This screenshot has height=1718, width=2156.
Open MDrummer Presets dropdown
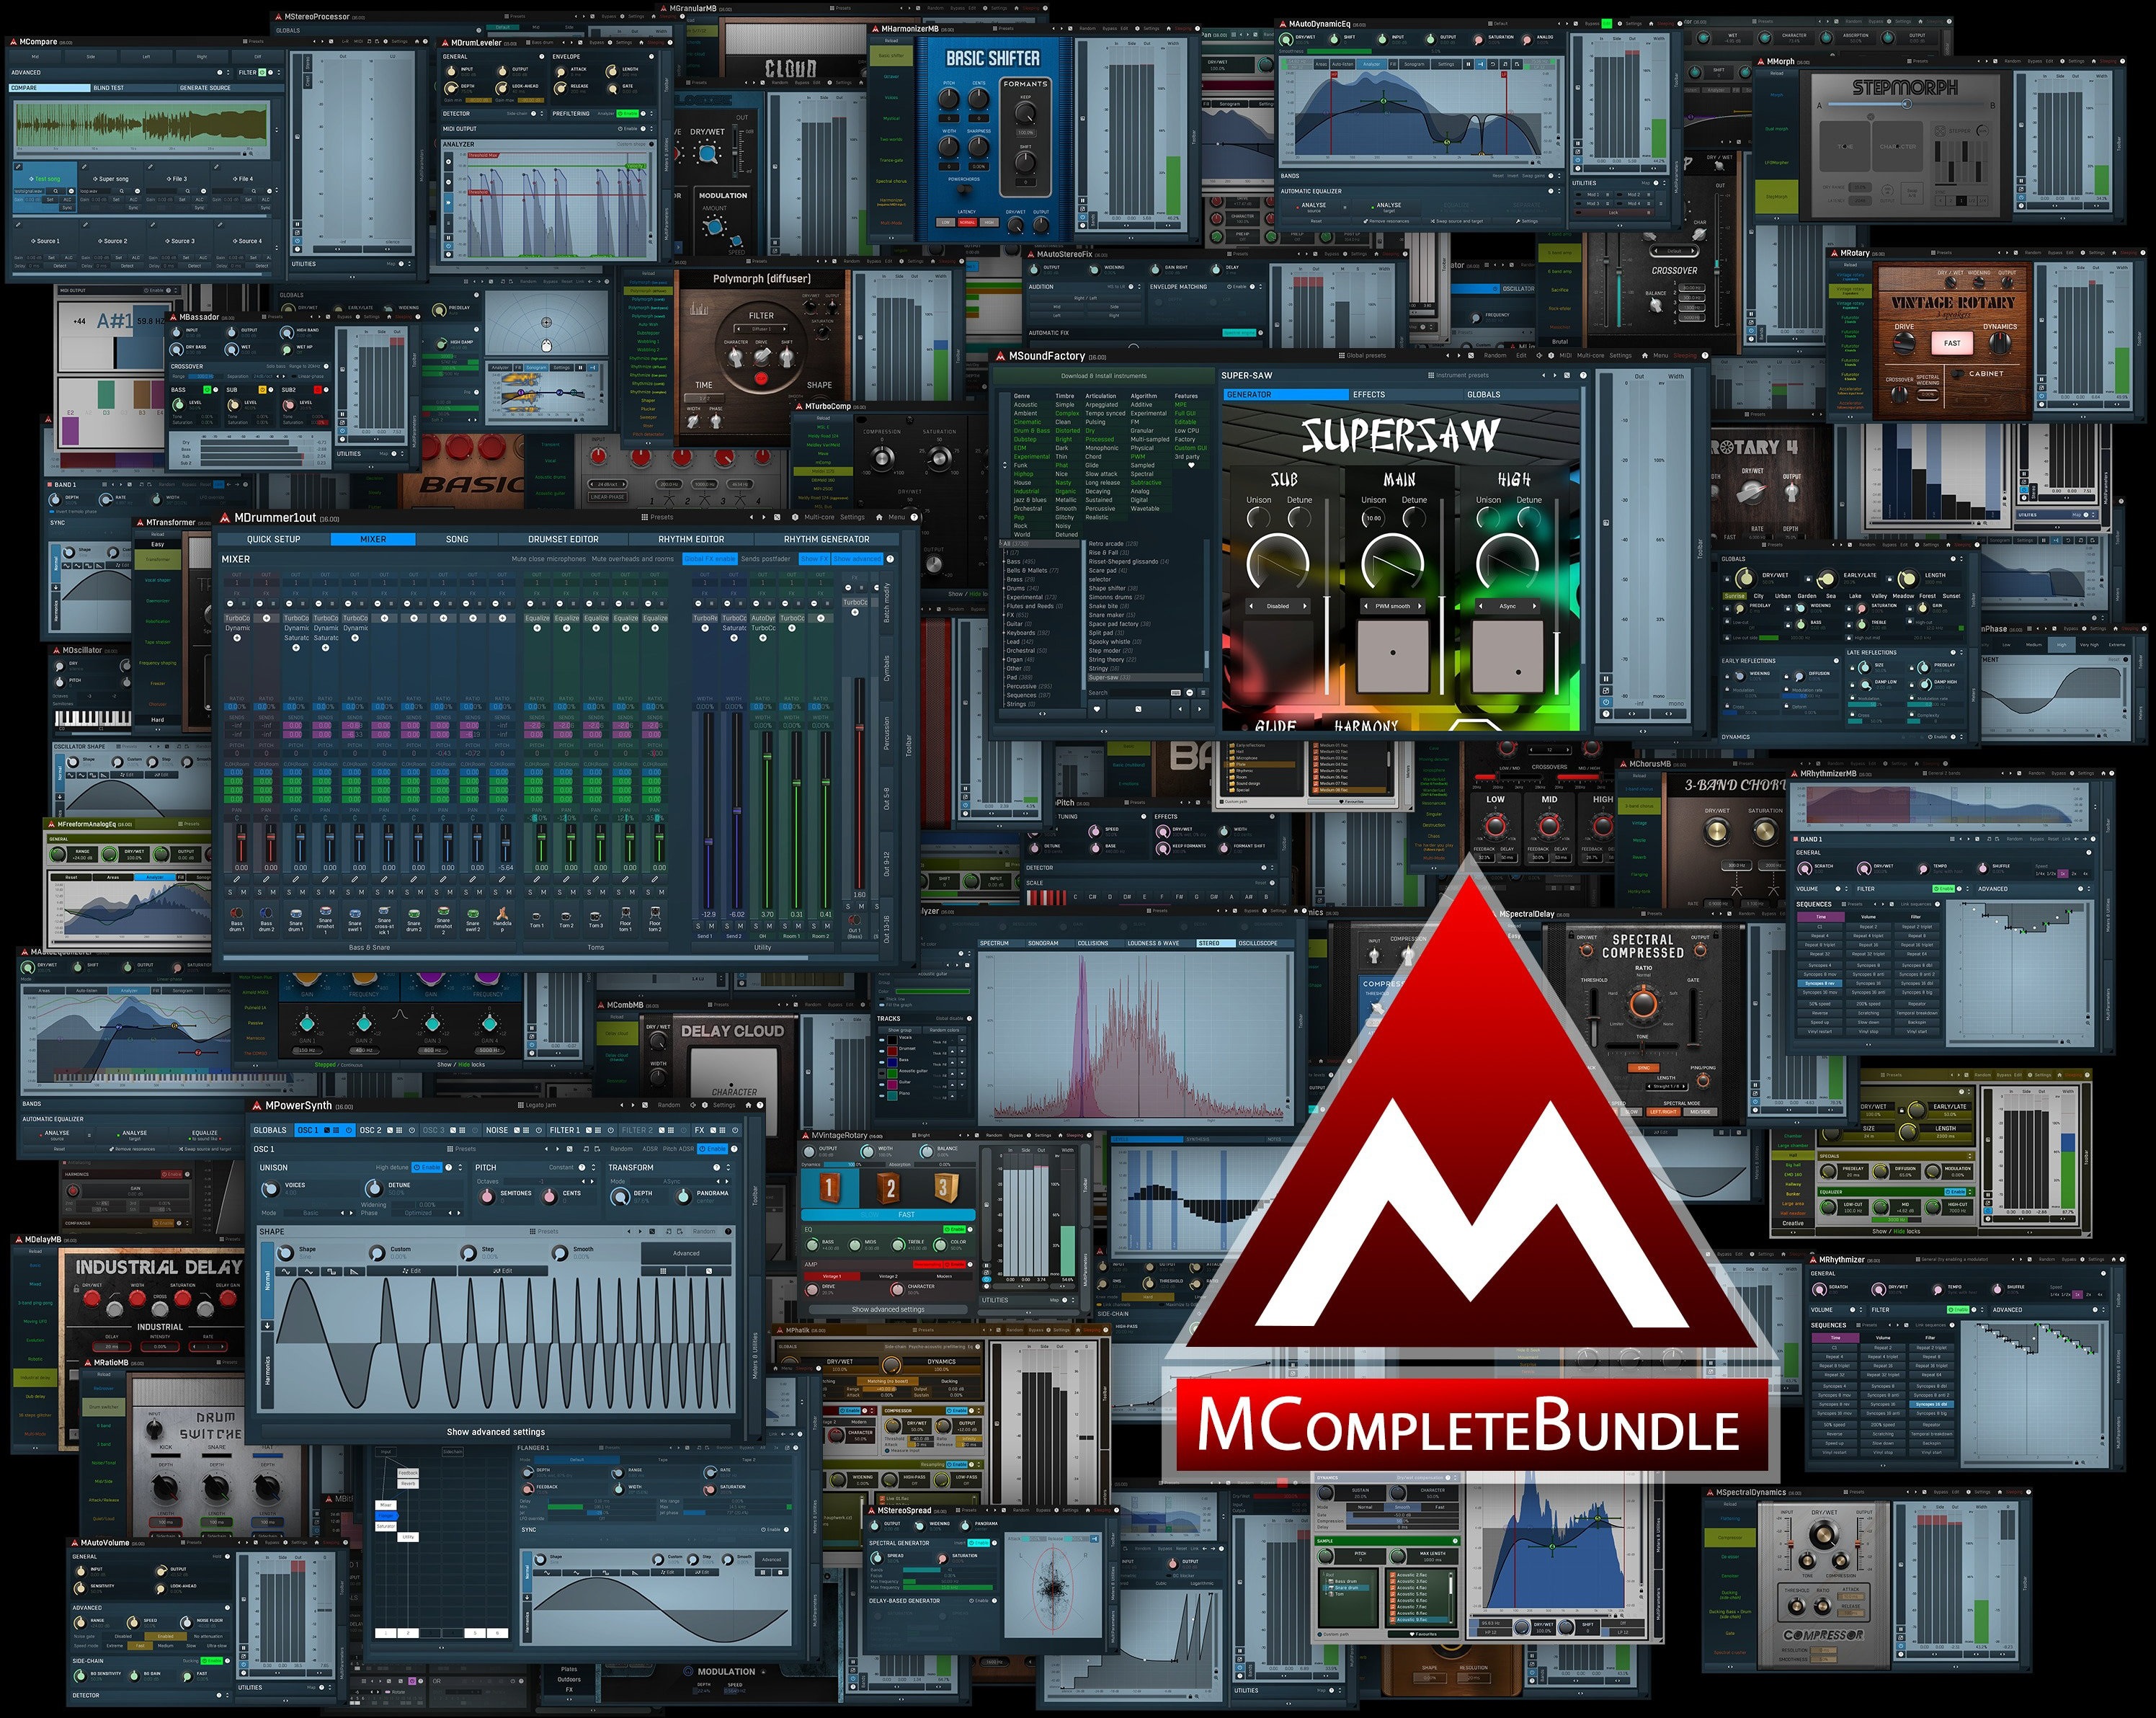point(658,518)
